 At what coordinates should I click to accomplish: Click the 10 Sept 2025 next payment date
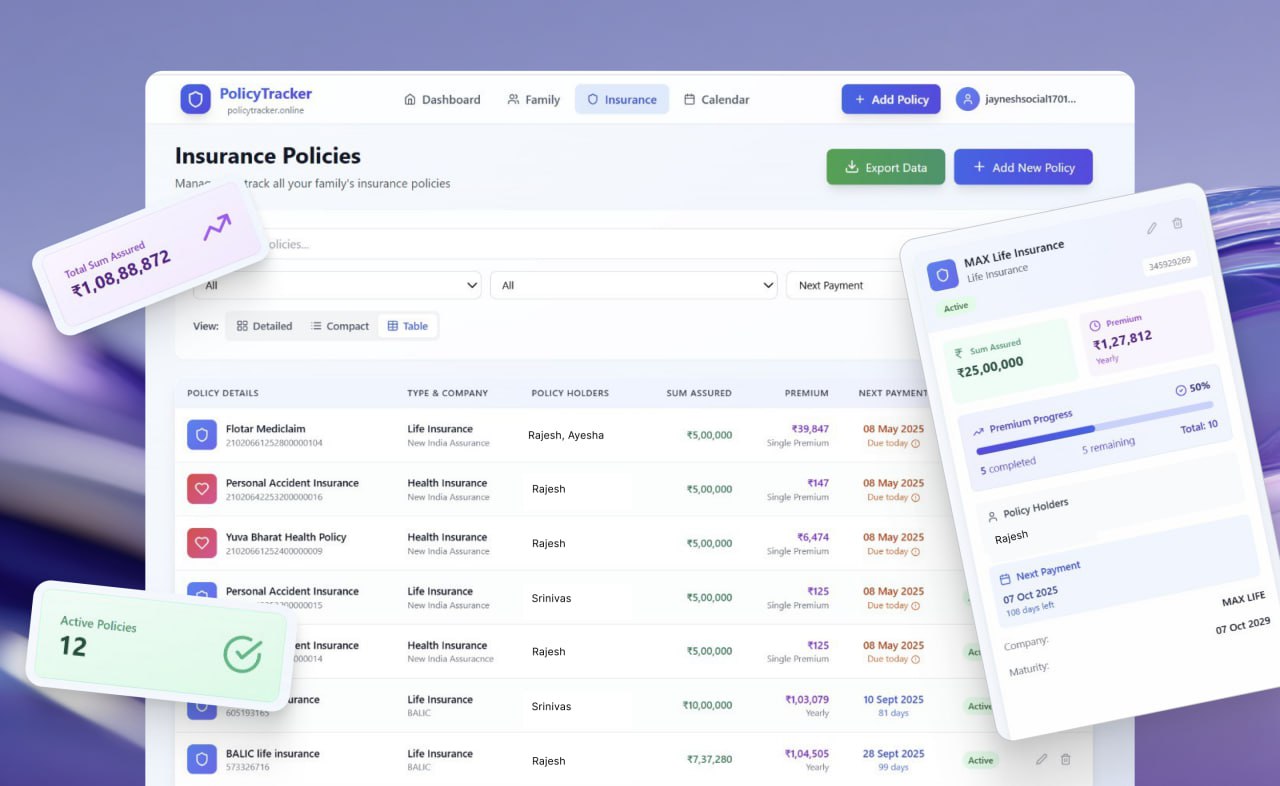pos(893,699)
